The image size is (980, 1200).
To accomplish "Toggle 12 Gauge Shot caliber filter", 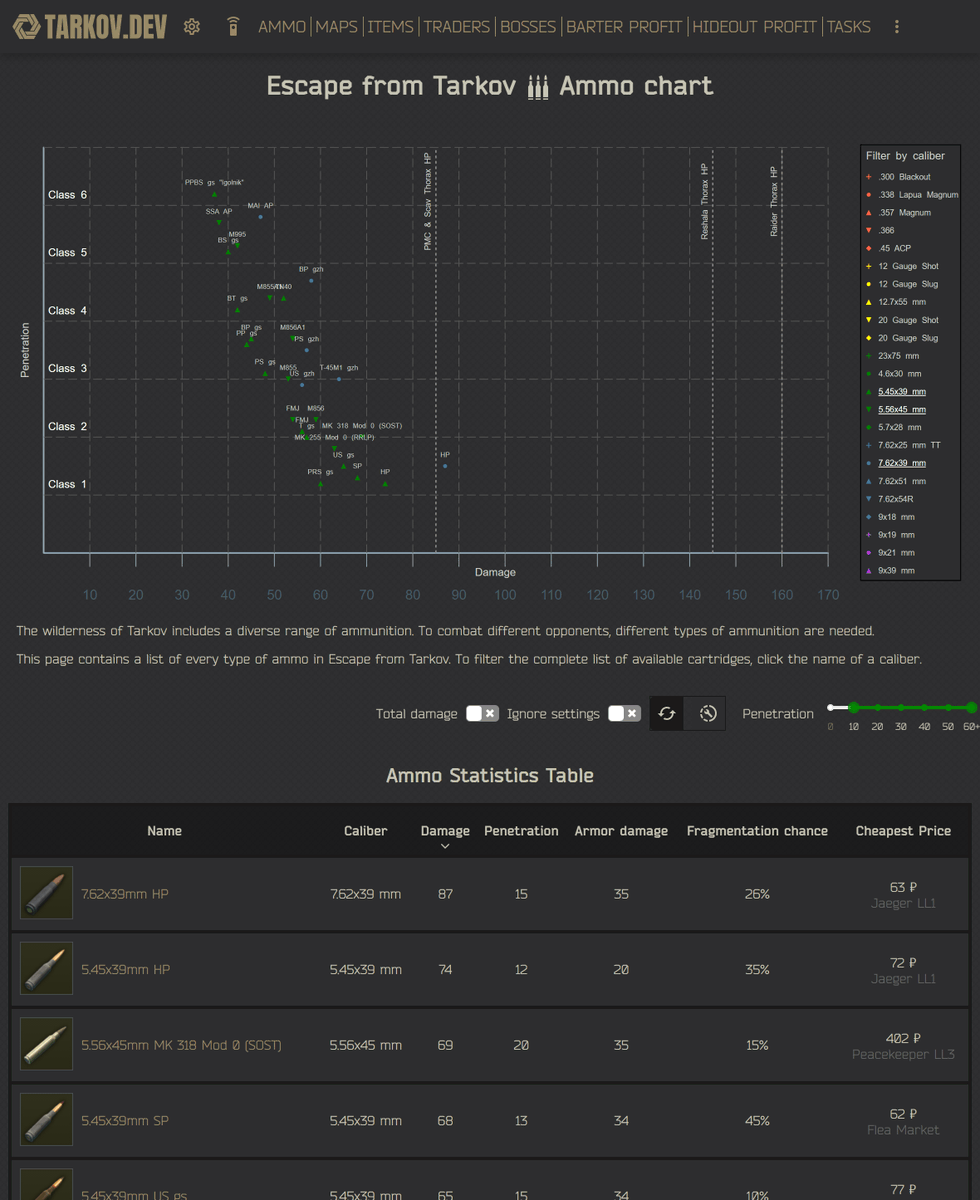I will point(908,266).
